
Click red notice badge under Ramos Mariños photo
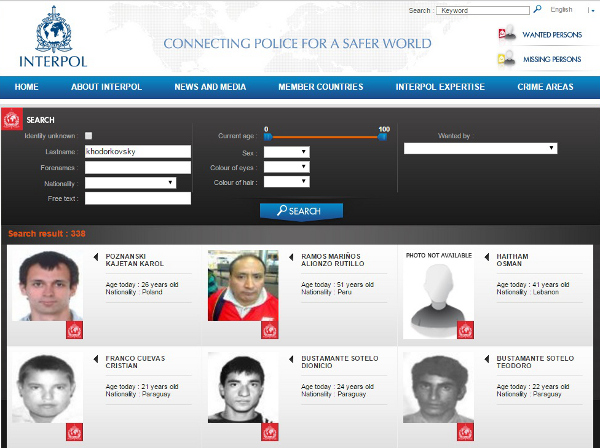270,330
